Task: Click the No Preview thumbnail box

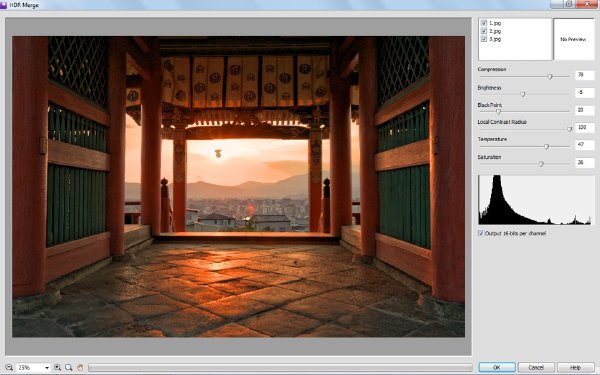Action: (574, 39)
